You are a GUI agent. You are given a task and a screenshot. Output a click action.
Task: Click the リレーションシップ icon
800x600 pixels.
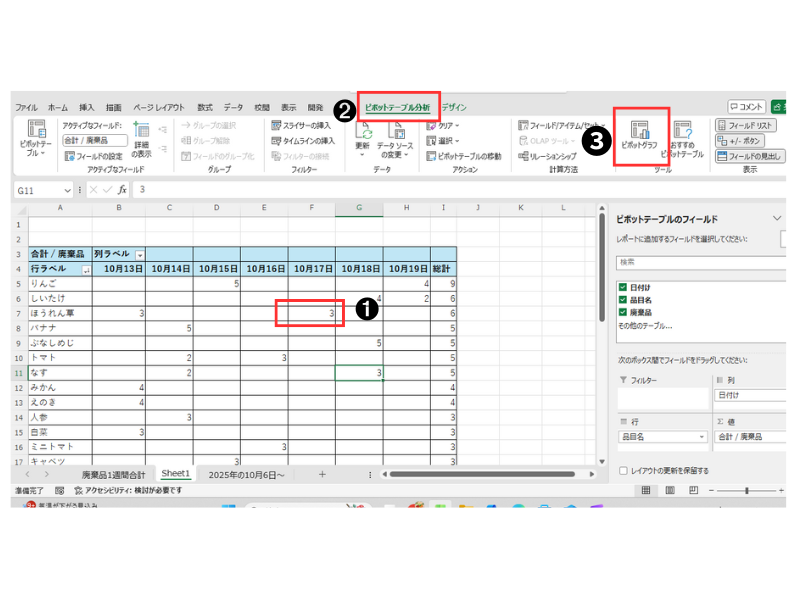pos(546,156)
